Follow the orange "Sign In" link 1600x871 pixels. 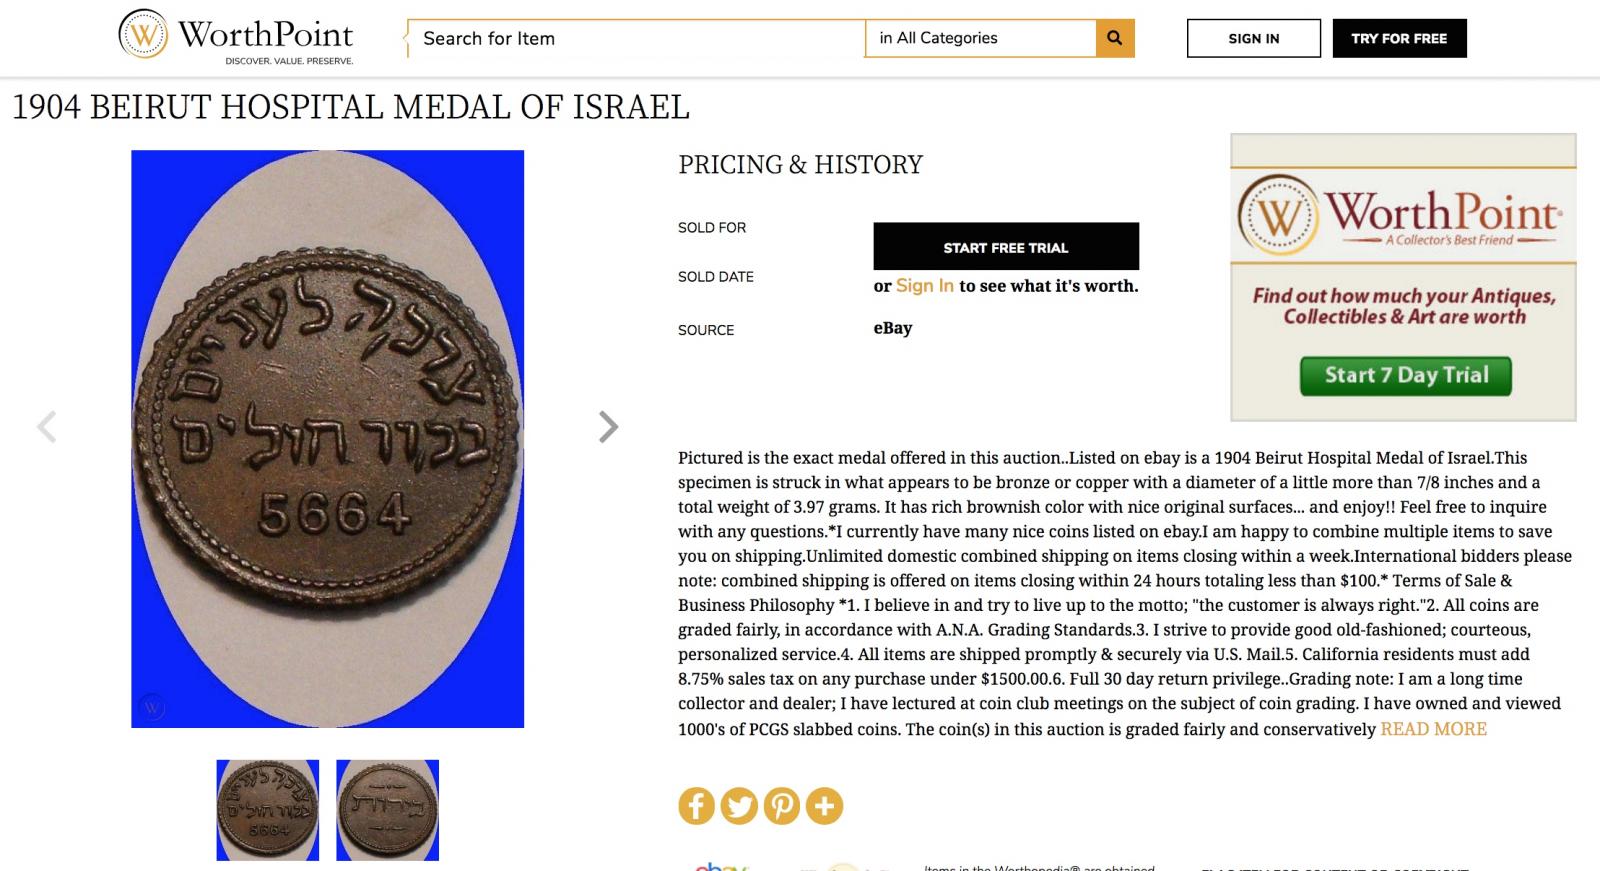coord(924,286)
